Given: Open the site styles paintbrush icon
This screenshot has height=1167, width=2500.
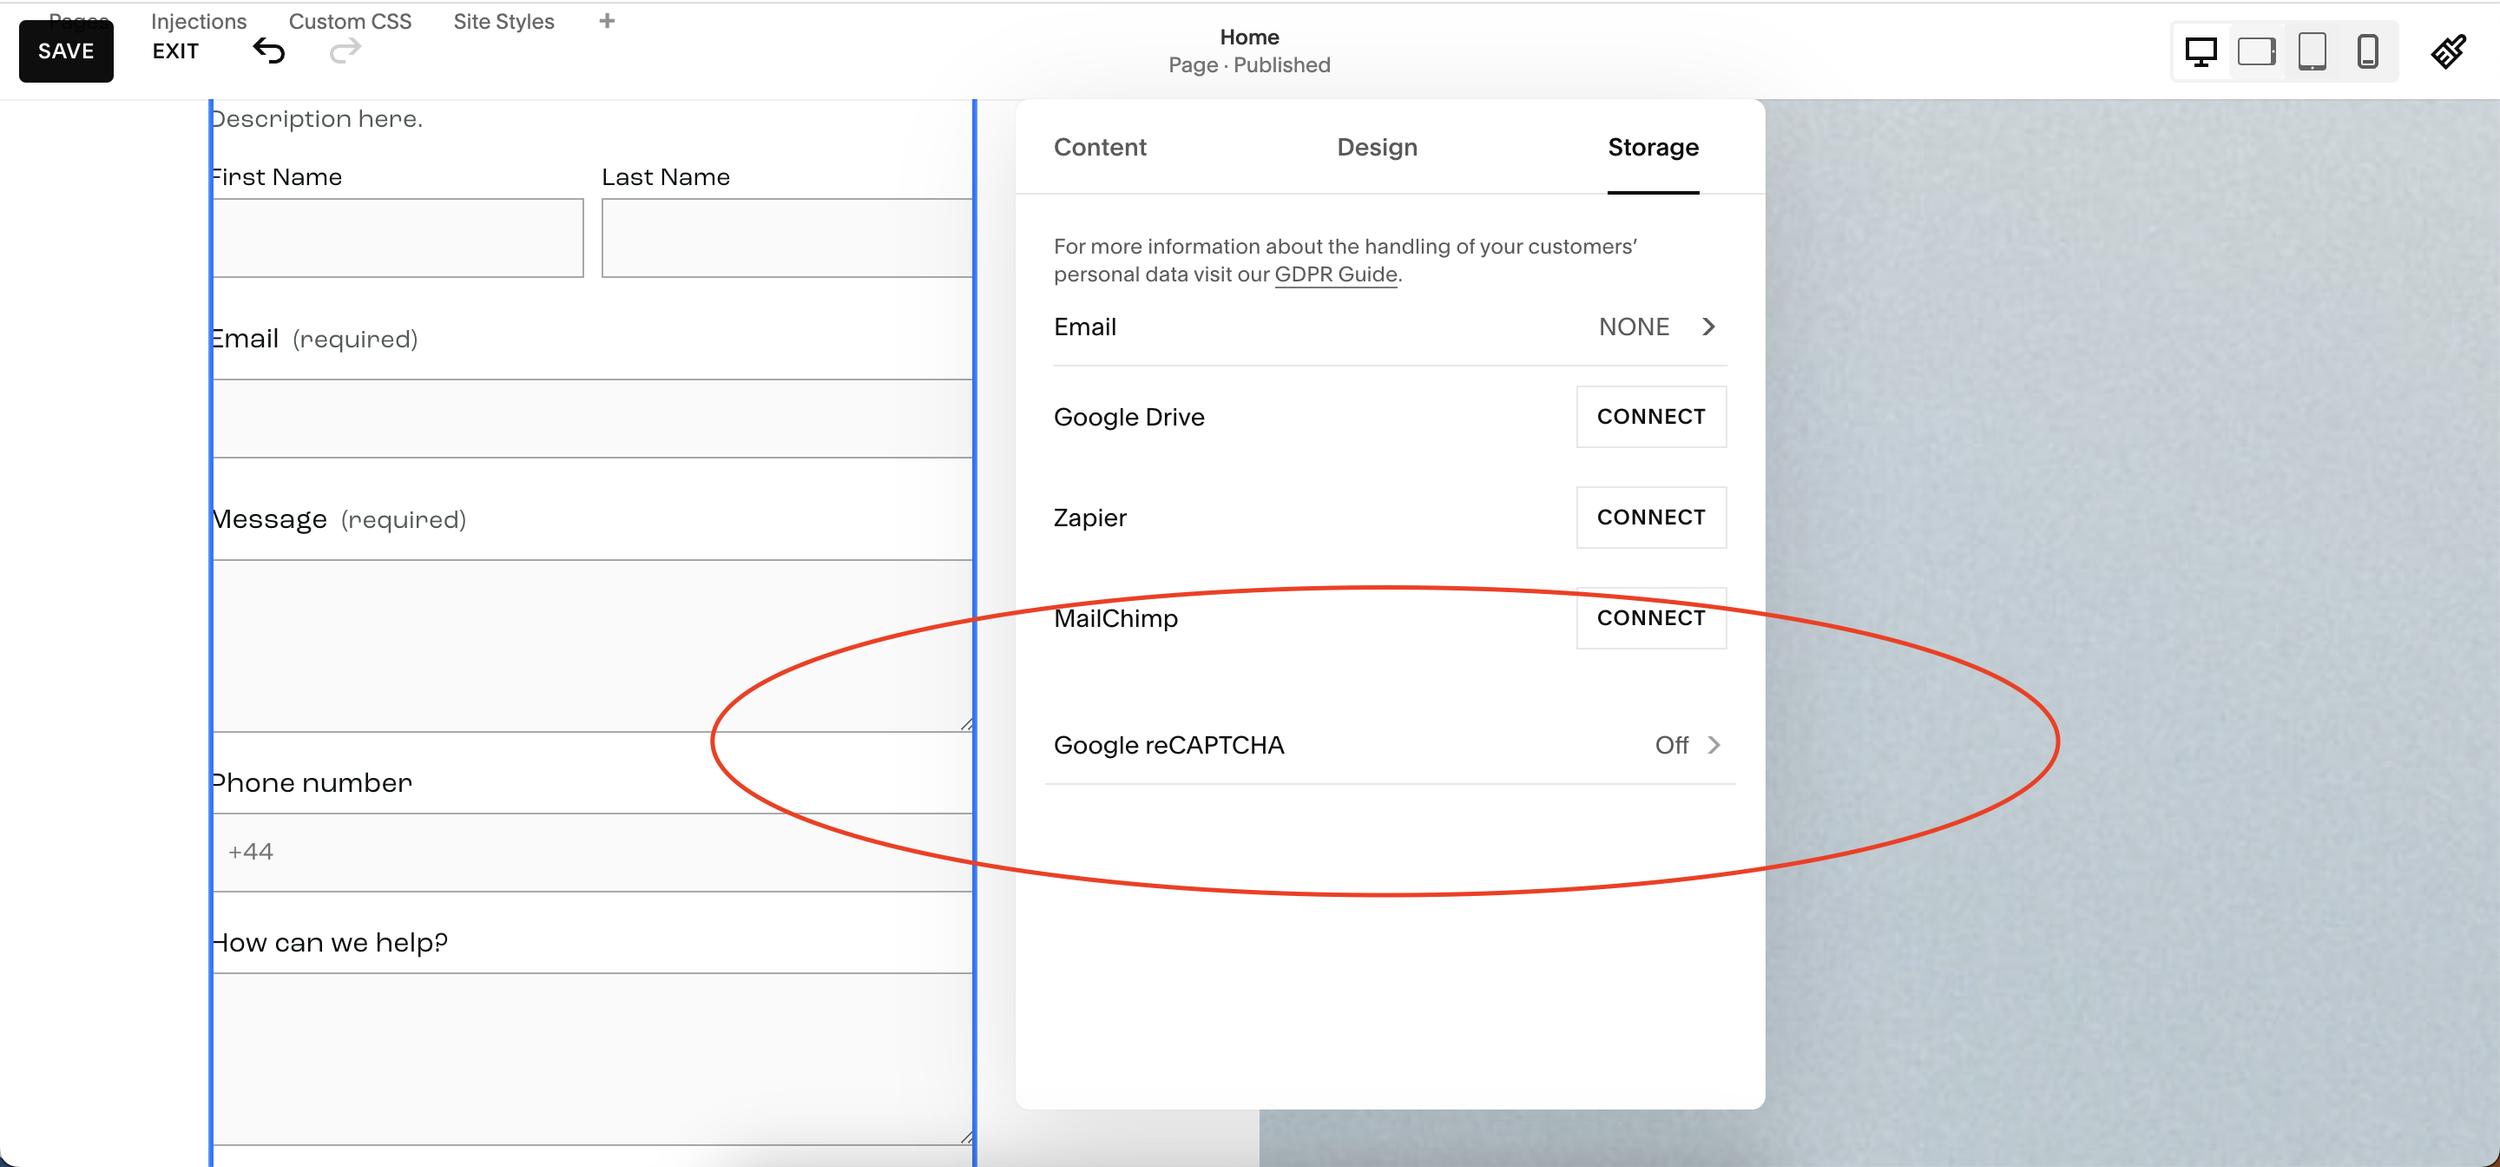Looking at the screenshot, I should (x=2448, y=51).
